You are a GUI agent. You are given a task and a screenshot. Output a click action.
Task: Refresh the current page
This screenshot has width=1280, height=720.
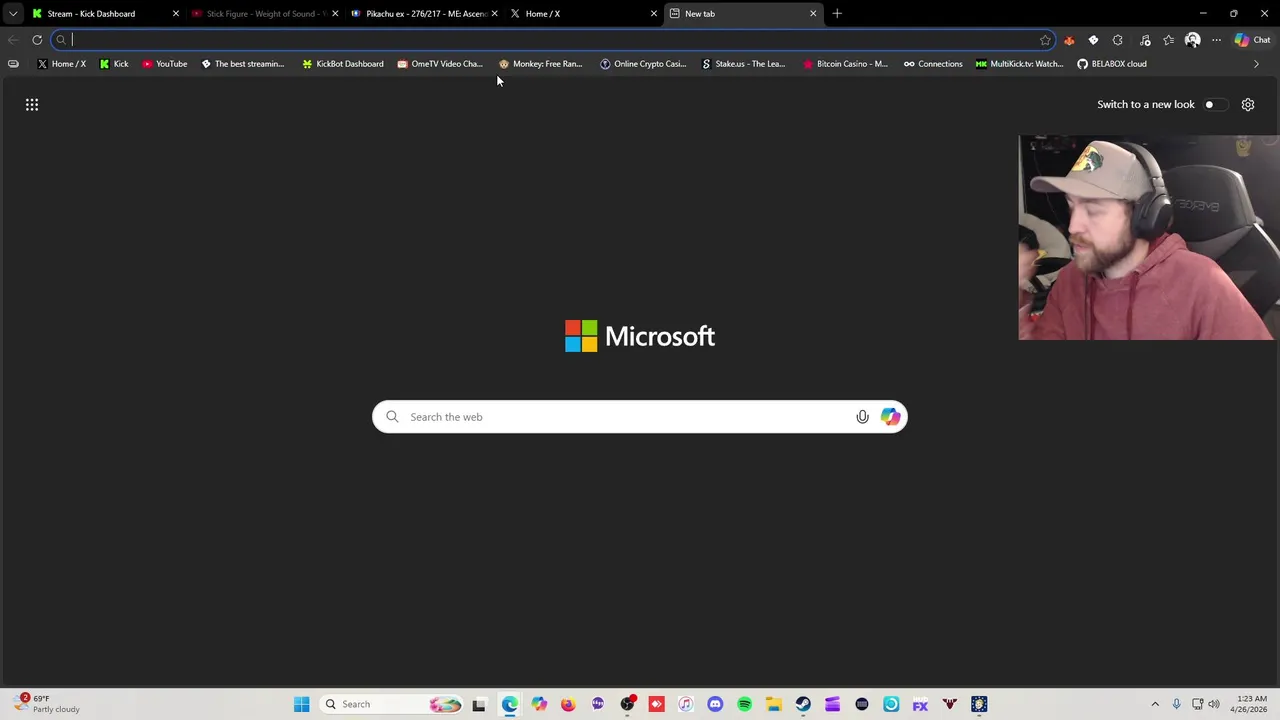[37, 40]
